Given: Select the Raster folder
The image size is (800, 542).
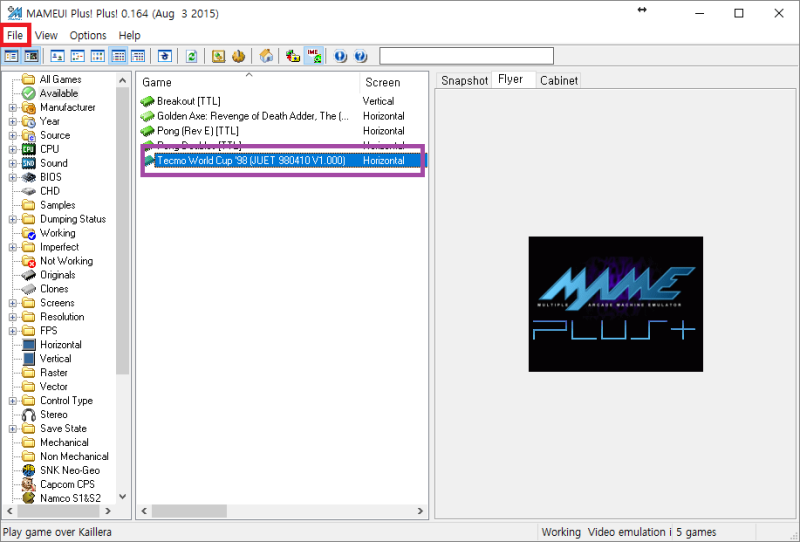Looking at the screenshot, I should click(54, 373).
